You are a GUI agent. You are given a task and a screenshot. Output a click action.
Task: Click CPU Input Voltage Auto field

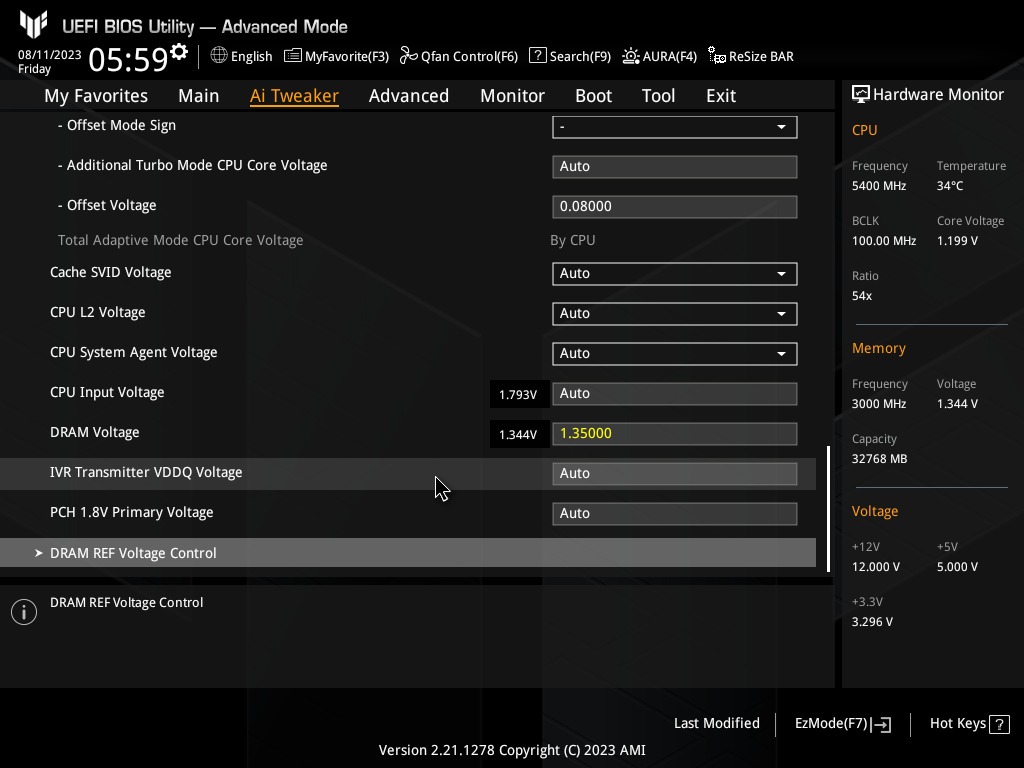[x=675, y=394]
